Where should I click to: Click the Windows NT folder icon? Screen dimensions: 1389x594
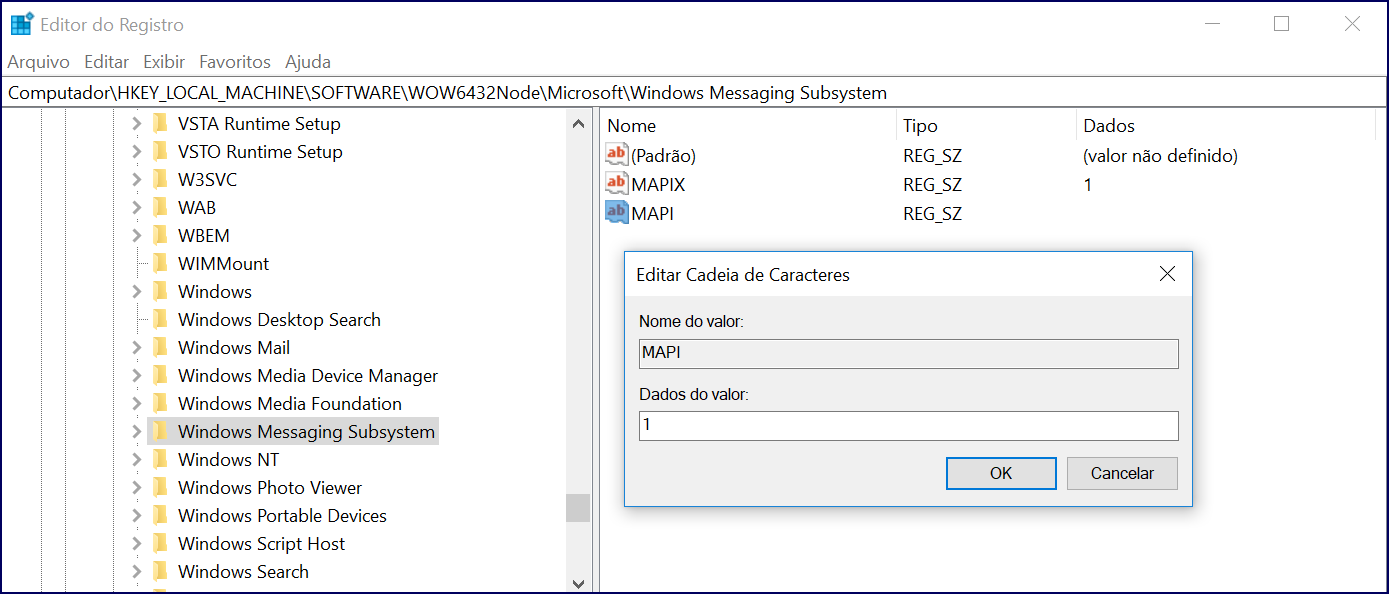pyautogui.click(x=160, y=460)
